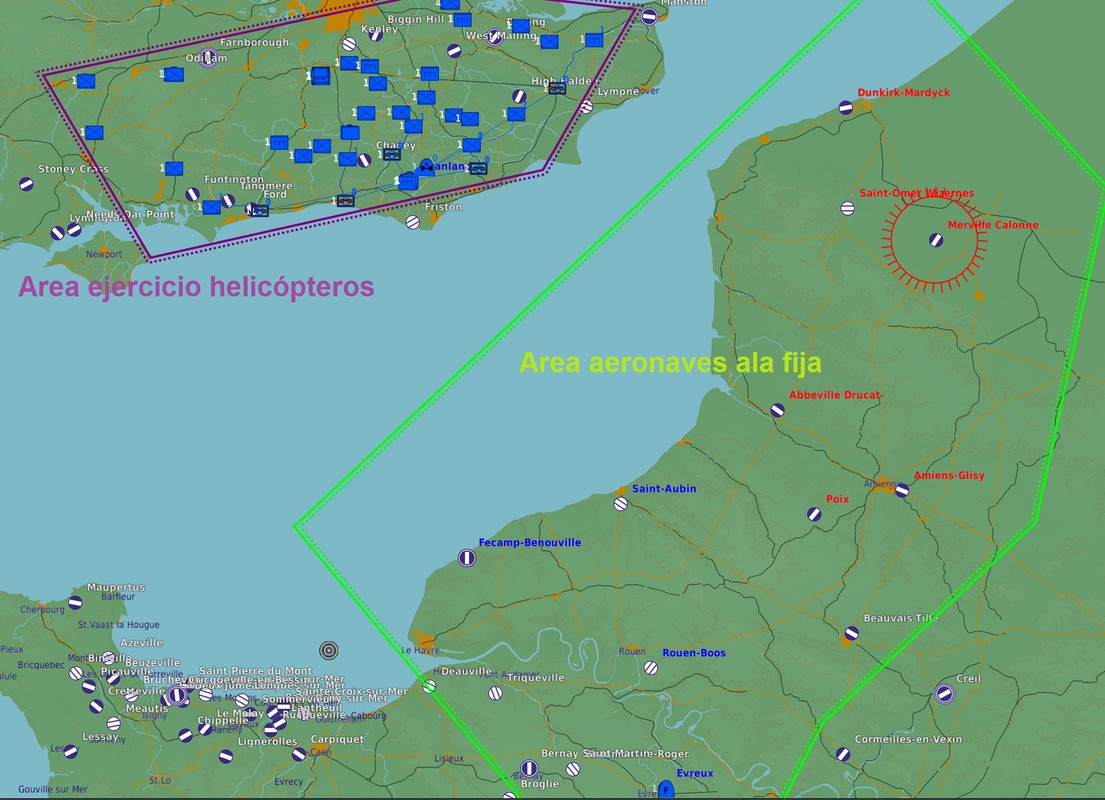Click the 'Merville Calonne' red label

[x=993, y=225]
